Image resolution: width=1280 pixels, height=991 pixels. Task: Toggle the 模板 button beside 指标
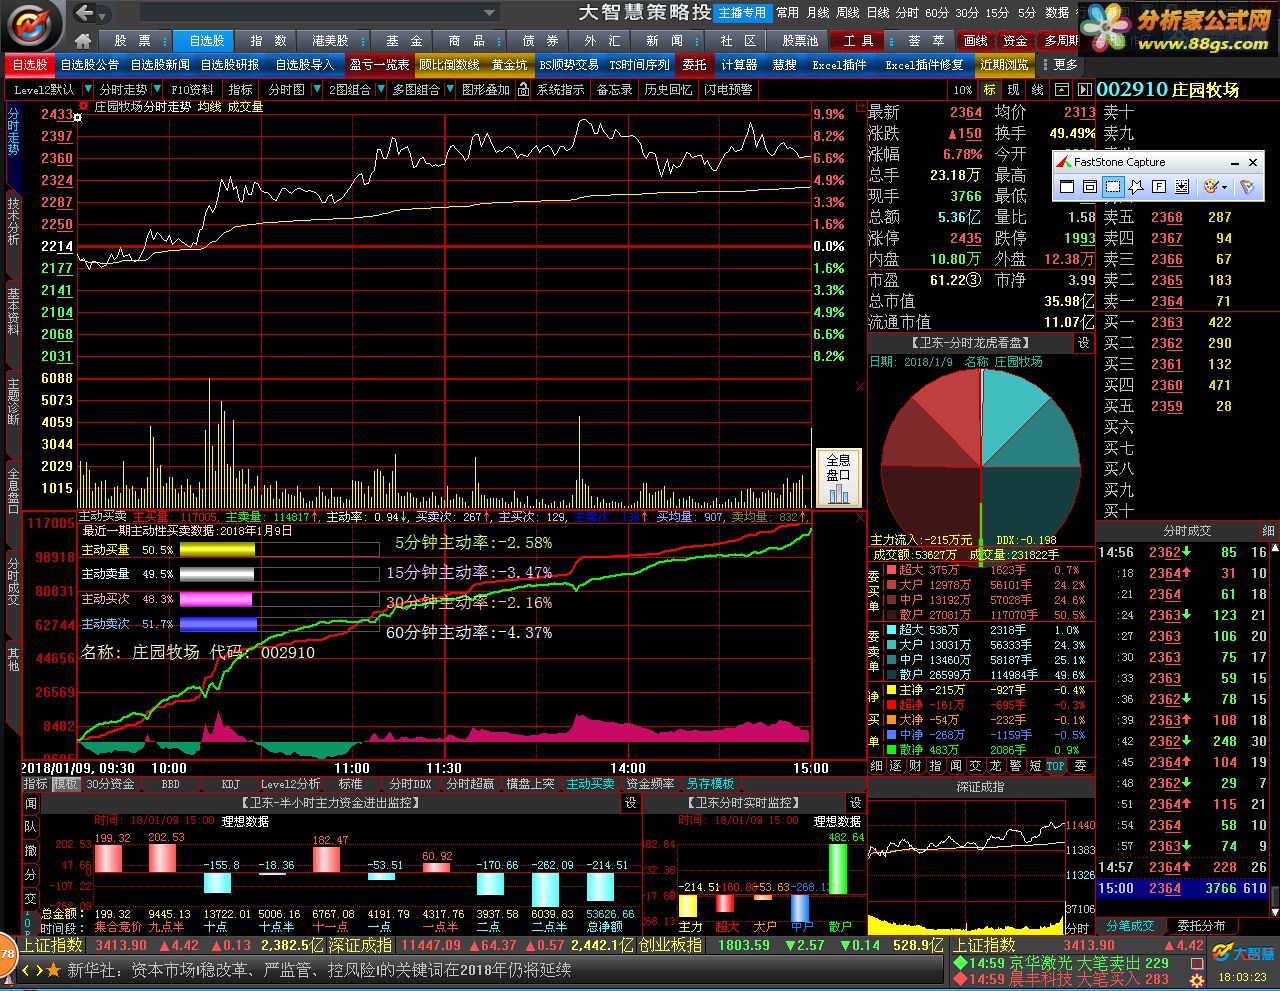coord(66,784)
